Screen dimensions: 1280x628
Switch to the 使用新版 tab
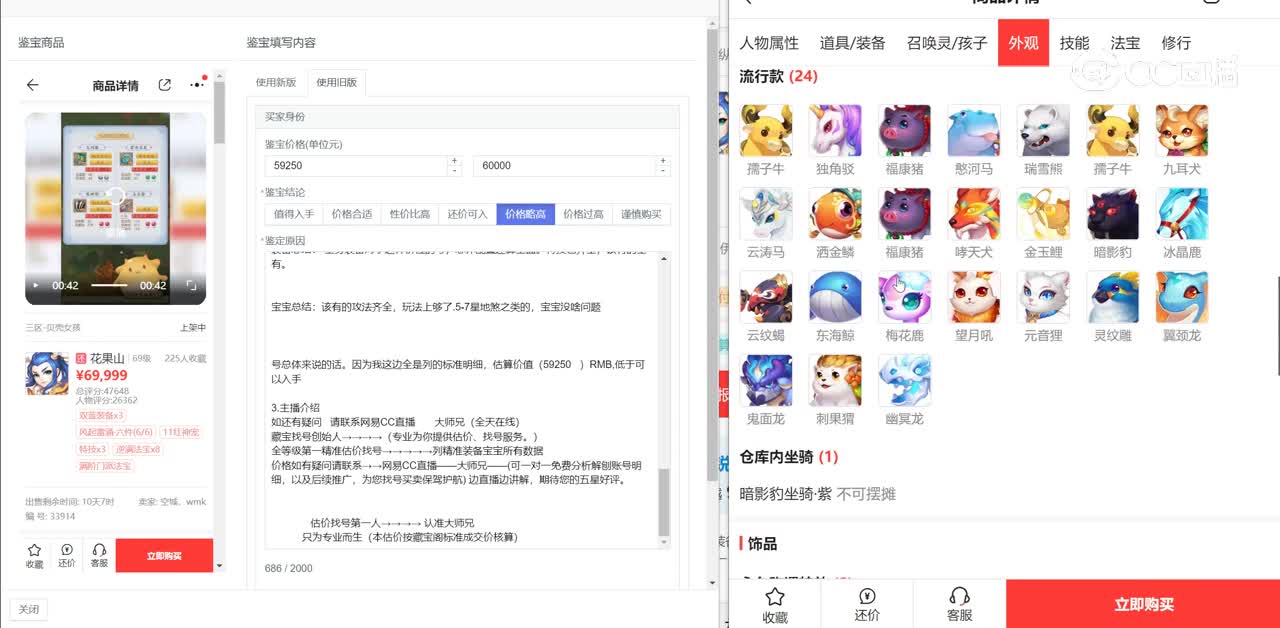point(276,82)
